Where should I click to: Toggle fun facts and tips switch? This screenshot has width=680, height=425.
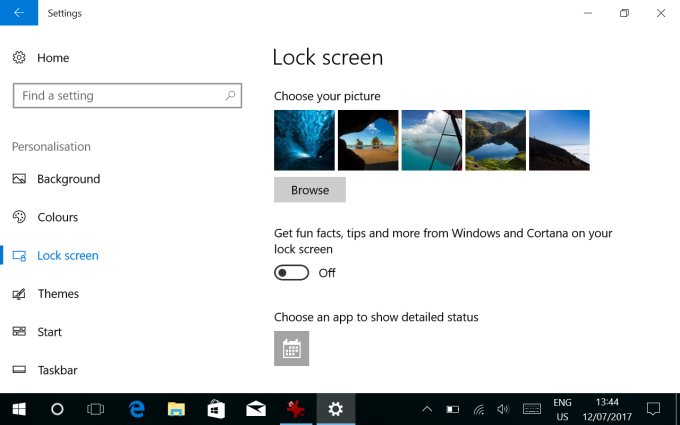tap(292, 273)
